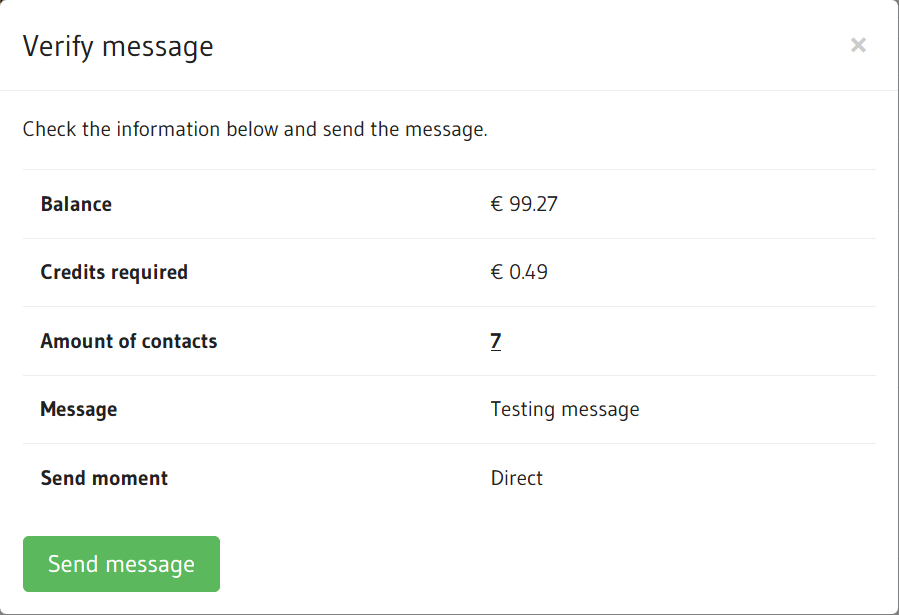Click the Verify message dialog title
This screenshot has width=899, height=615.
118,46
